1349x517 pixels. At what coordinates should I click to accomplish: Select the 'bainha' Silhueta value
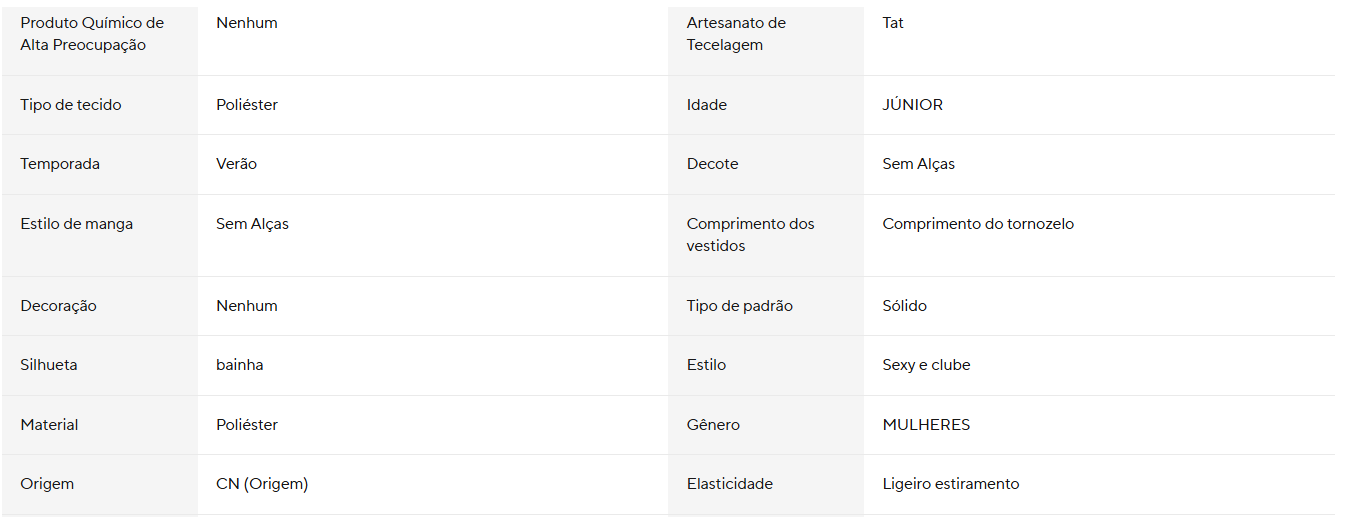[240, 365]
